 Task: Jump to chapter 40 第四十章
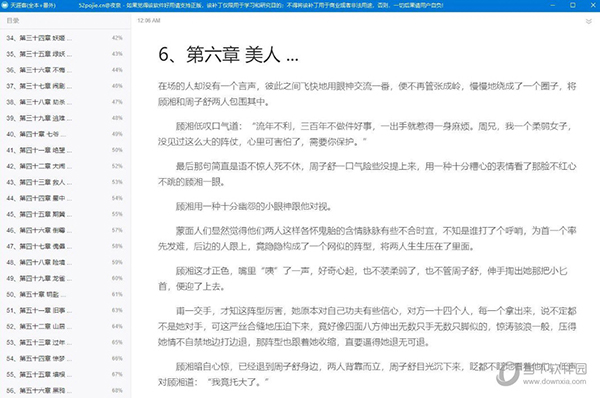tap(65, 134)
